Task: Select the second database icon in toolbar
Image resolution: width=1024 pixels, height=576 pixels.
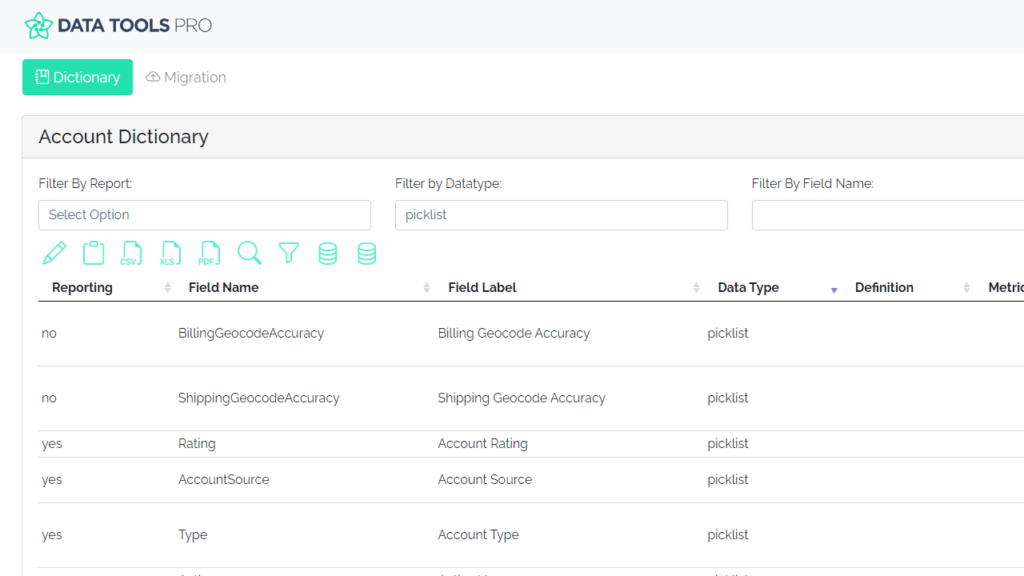Action: click(x=366, y=253)
